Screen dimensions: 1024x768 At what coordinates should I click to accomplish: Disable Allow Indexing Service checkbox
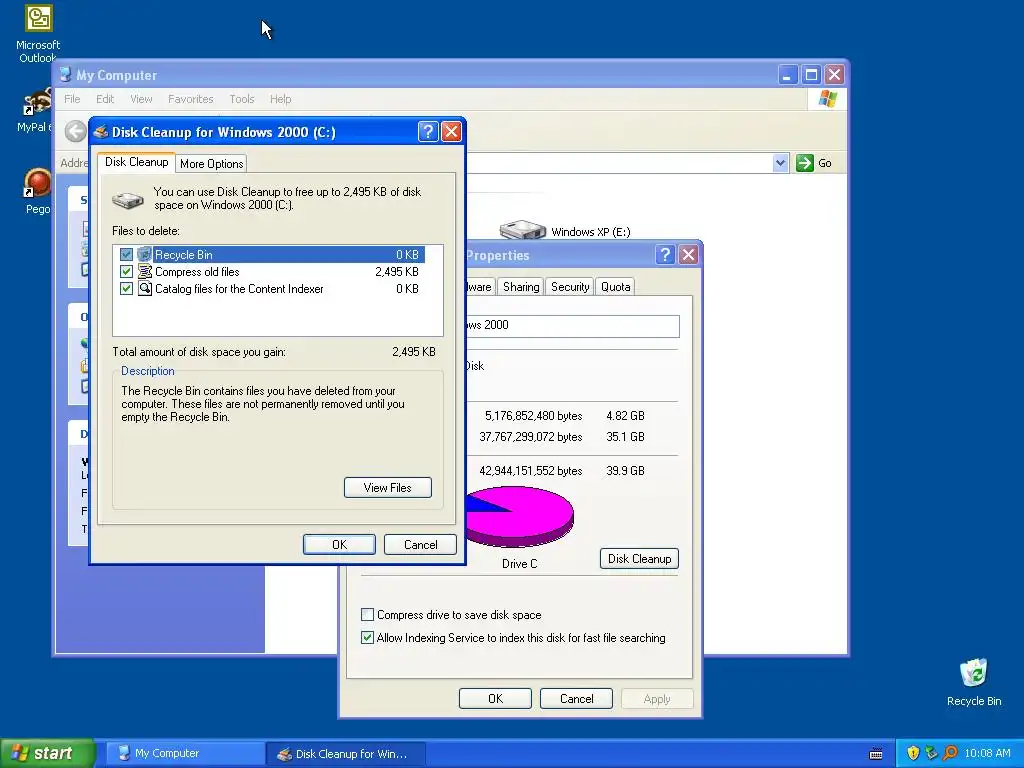(x=367, y=637)
